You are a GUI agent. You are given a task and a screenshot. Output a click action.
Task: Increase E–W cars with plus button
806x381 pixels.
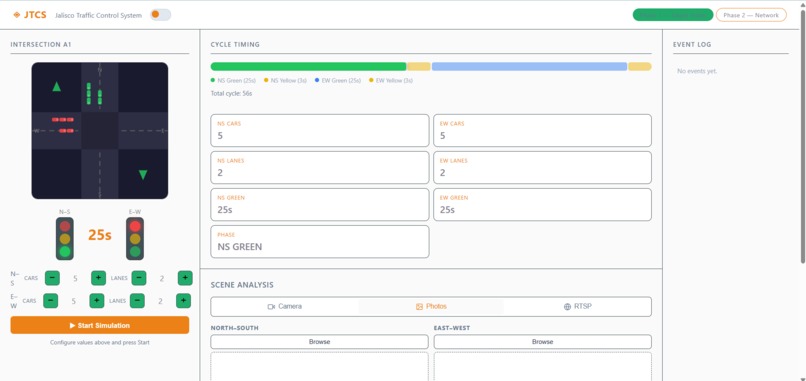97,301
